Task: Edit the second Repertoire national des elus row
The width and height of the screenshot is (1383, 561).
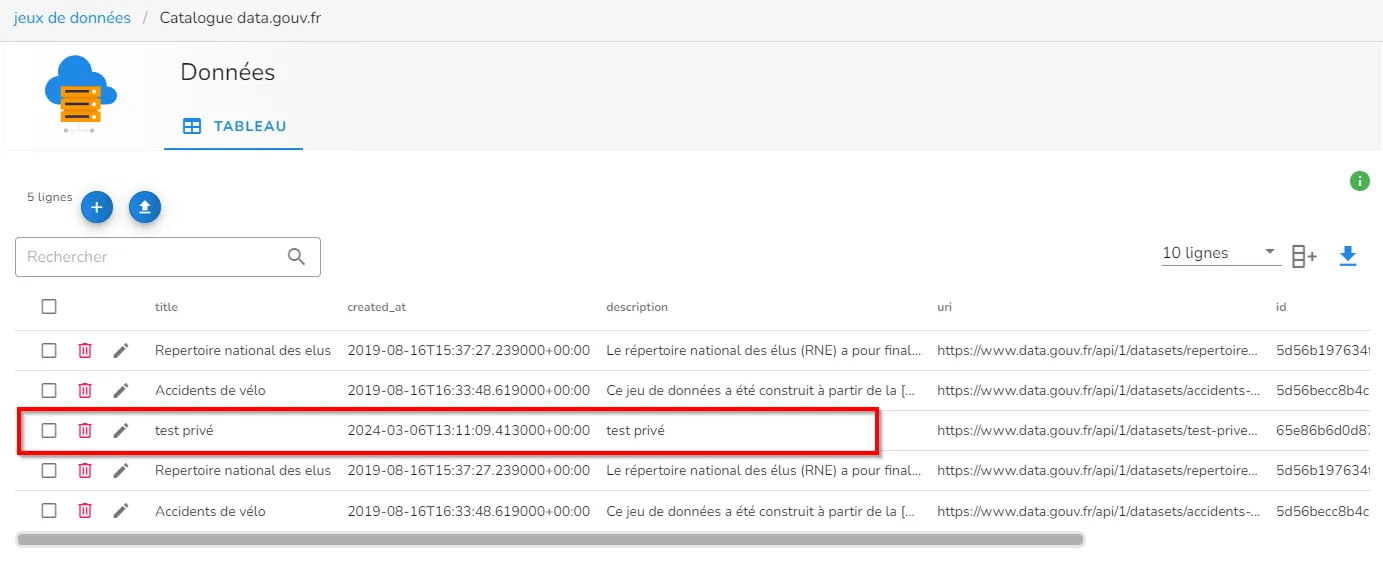Action: (121, 470)
